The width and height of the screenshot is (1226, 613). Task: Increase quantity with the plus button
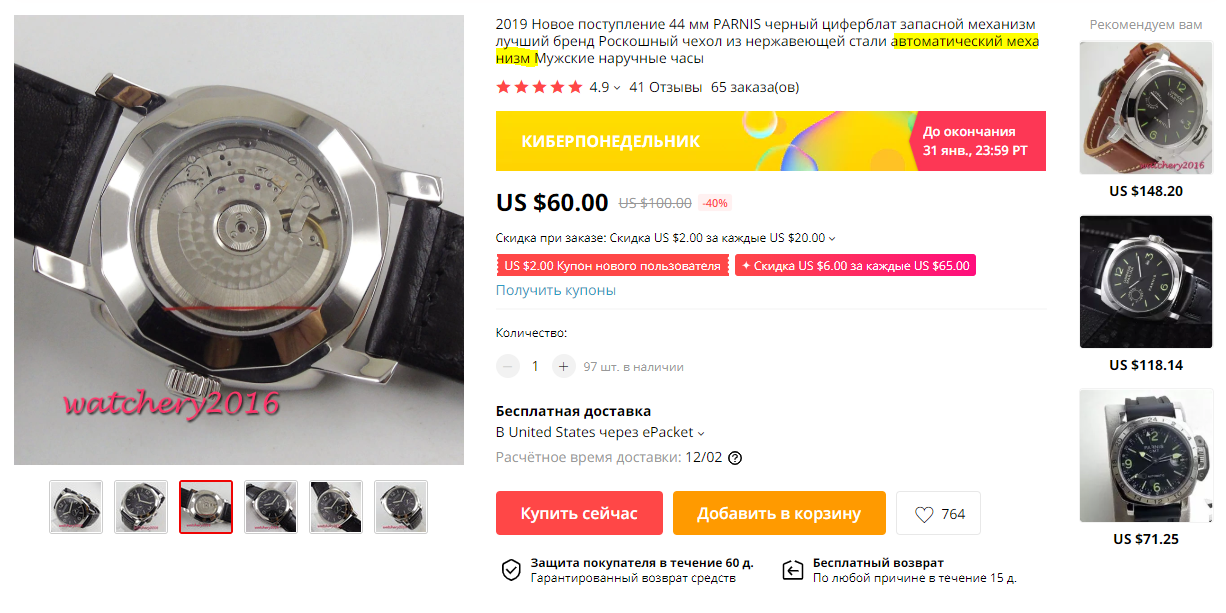click(x=564, y=367)
